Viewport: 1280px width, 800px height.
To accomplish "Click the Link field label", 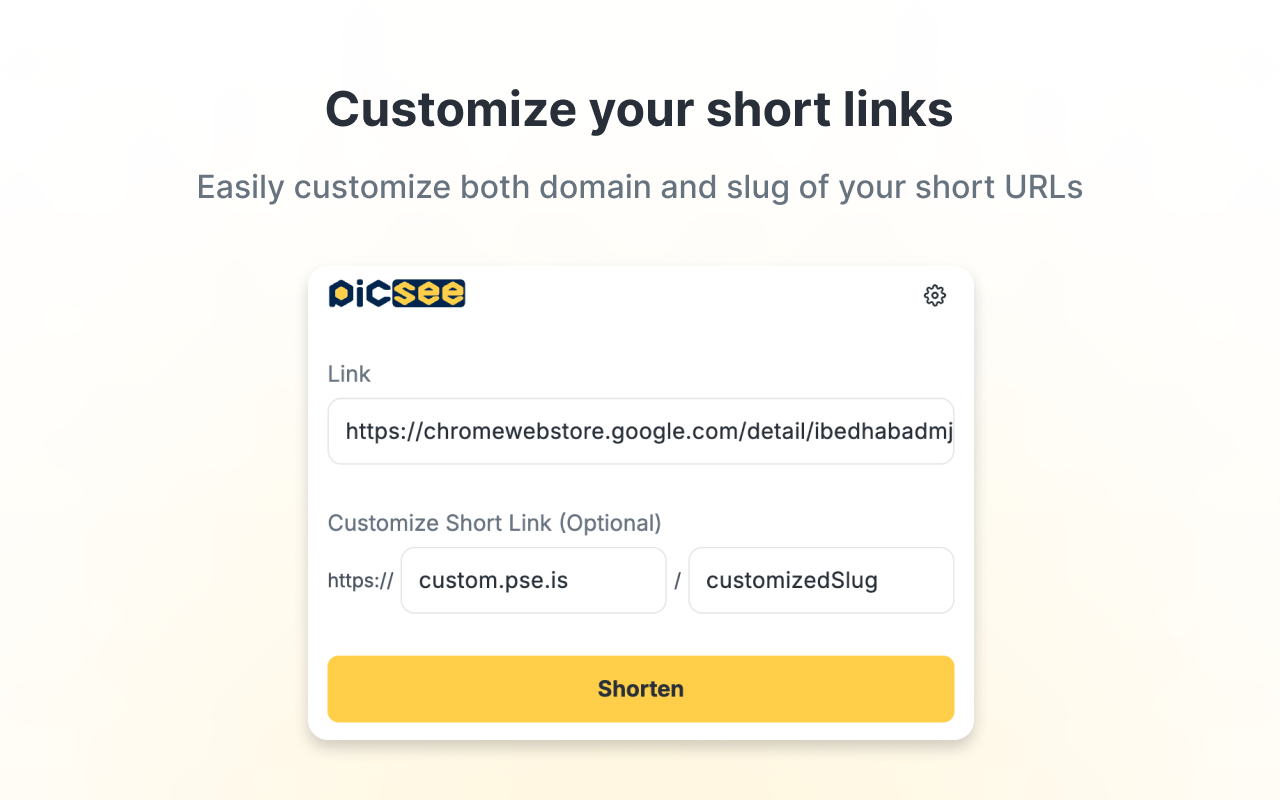I will tap(349, 373).
